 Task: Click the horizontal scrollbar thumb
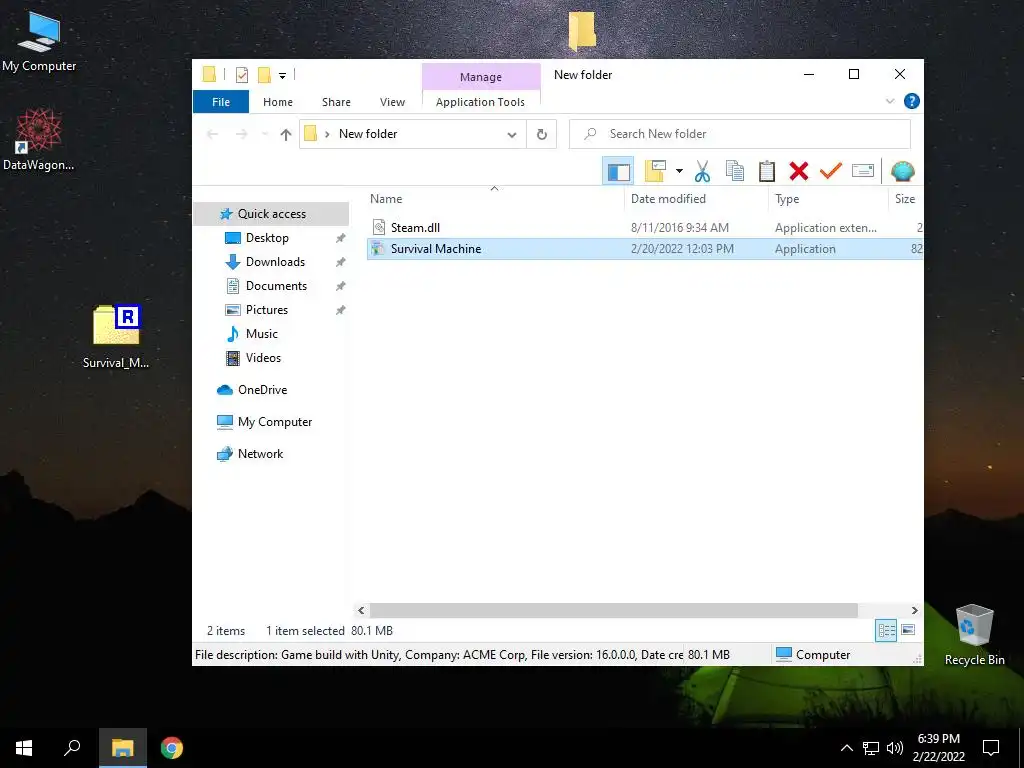tap(613, 611)
